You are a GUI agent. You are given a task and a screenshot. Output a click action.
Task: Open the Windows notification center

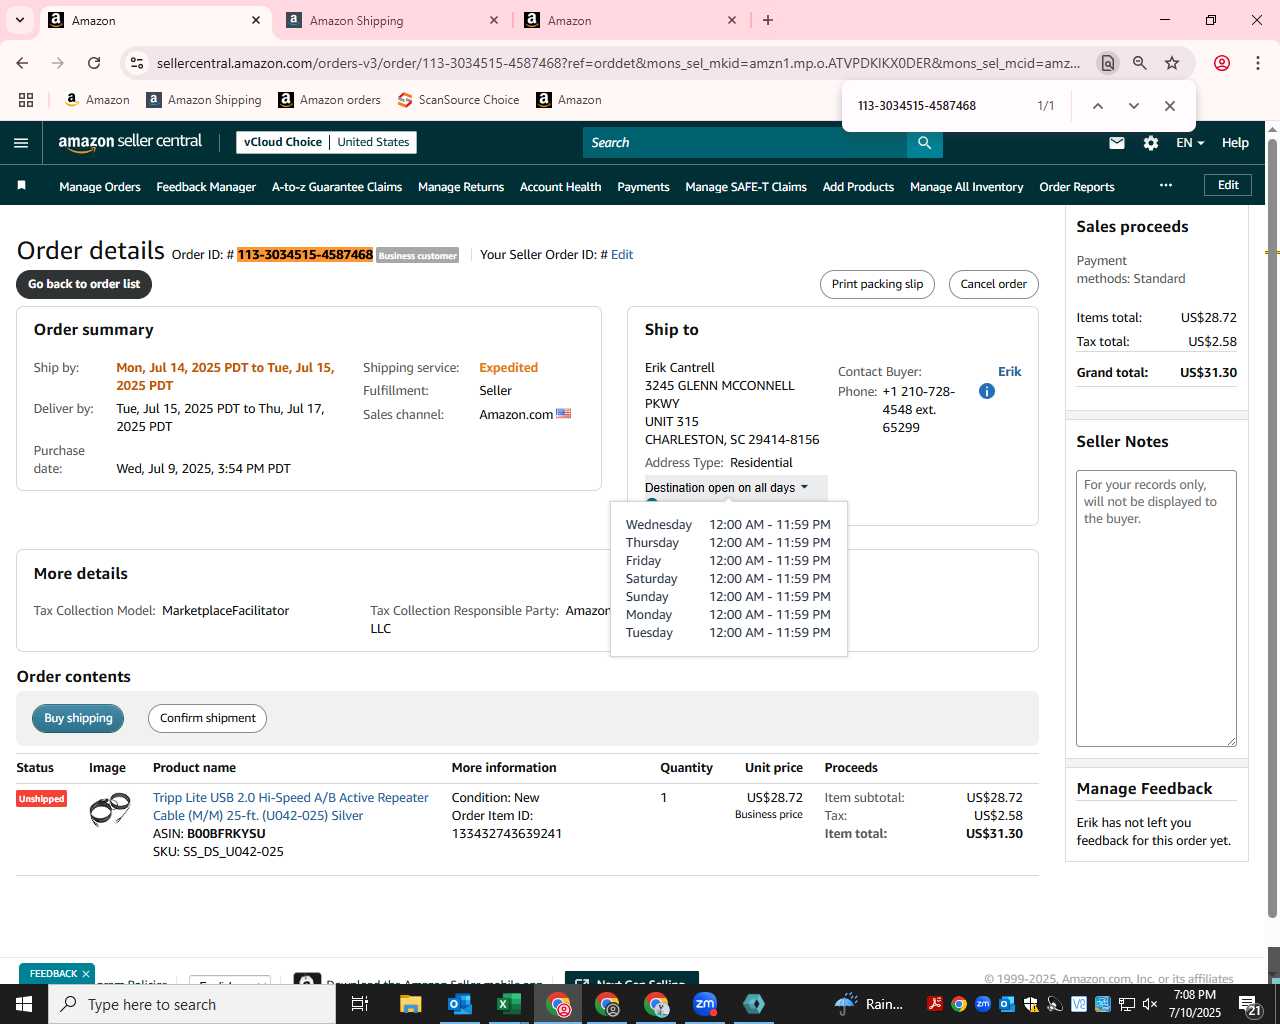click(x=1249, y=1004)
